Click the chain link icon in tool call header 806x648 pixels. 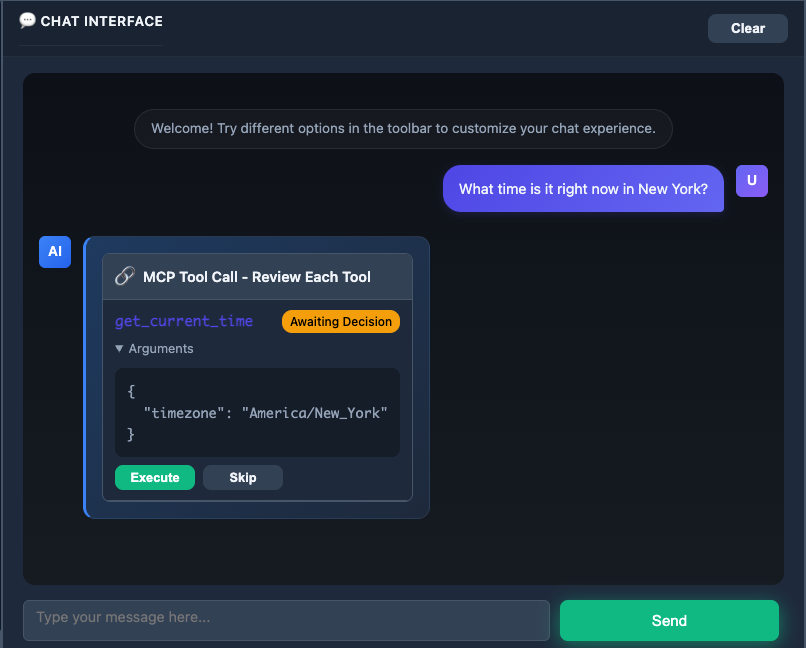pyautogui.click(x=125, y=276)
